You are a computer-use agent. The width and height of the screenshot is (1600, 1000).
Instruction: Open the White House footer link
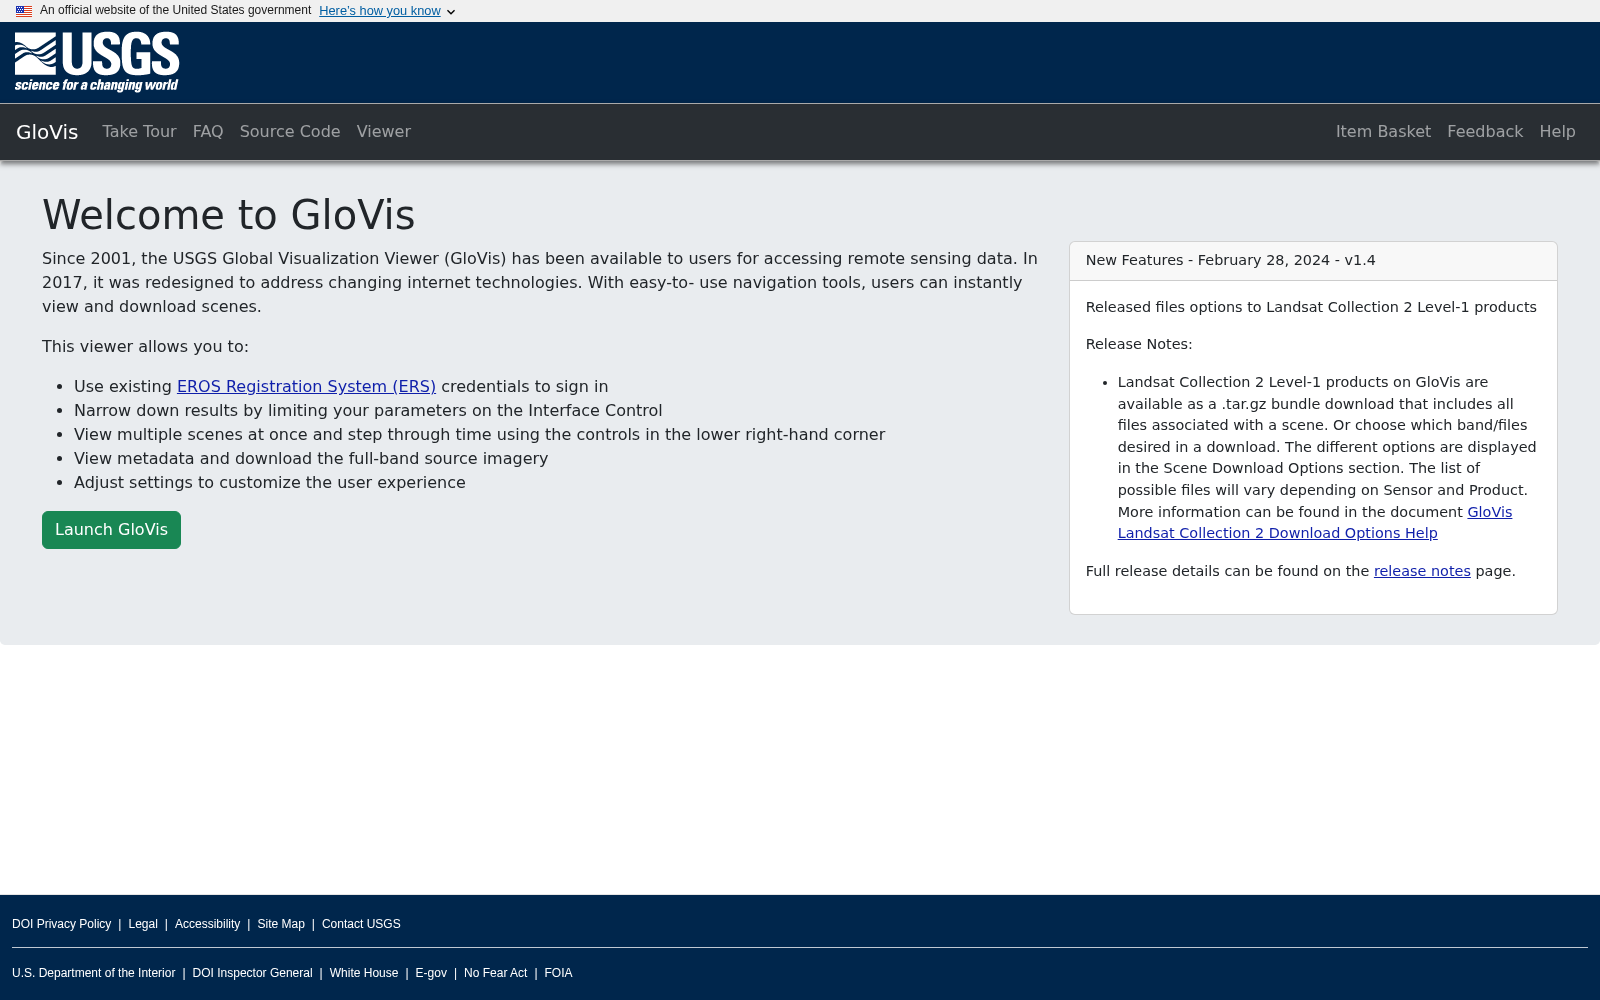(x=364, y=973)
